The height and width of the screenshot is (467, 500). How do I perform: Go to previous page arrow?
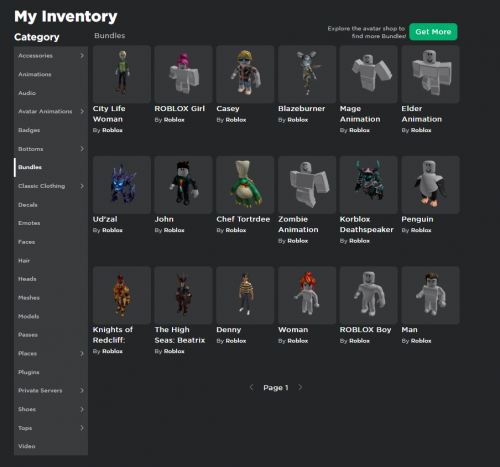(252, 387)
